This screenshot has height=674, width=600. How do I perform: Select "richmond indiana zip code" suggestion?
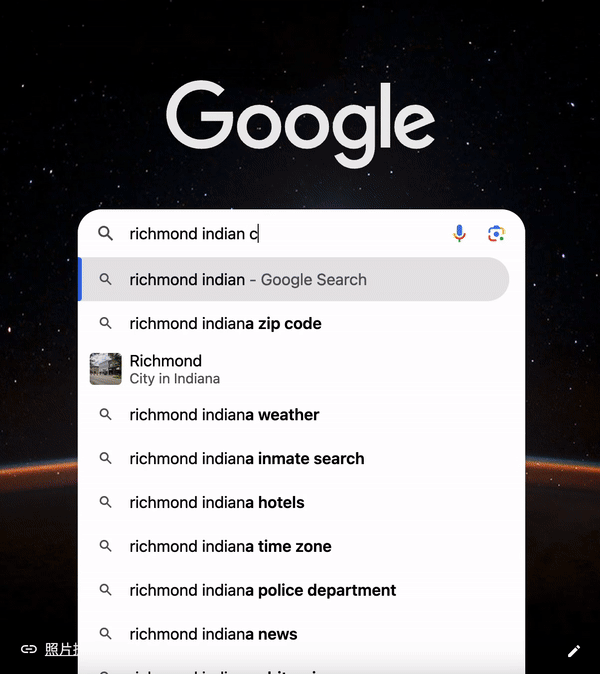(x=225, y=323)
